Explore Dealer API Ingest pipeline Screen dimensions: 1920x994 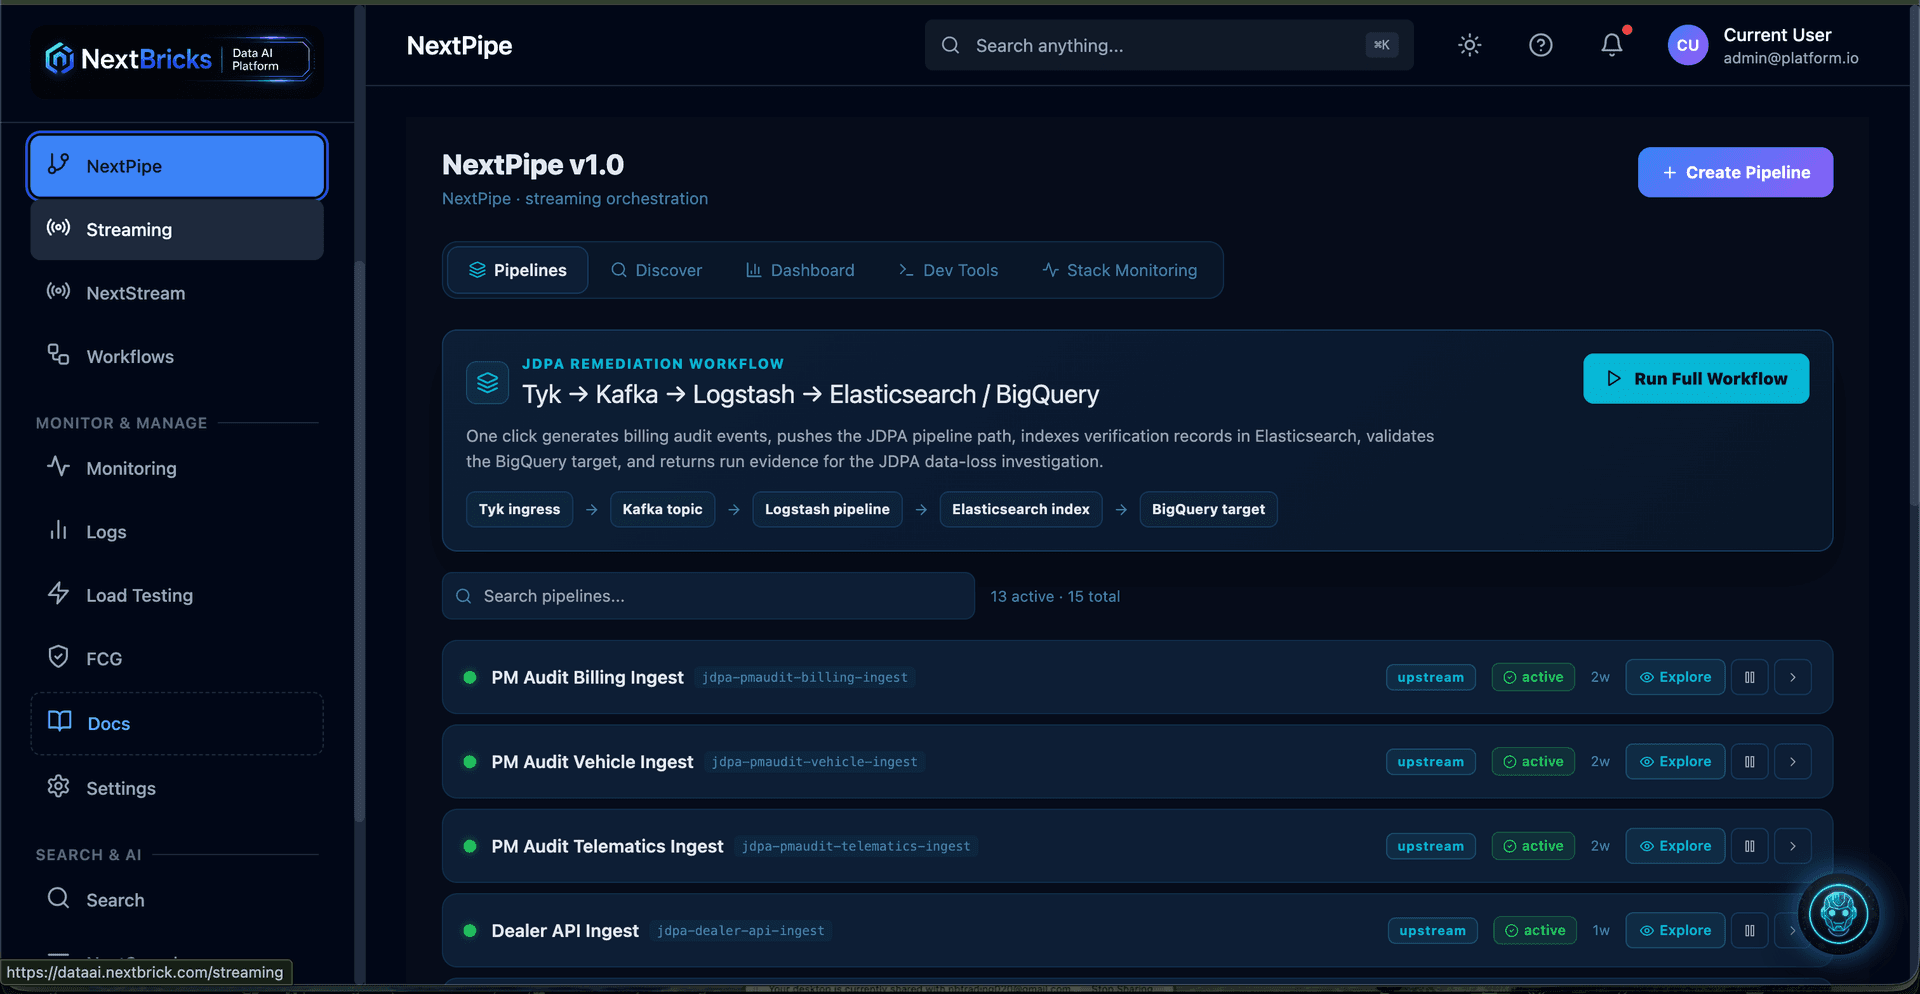[x=1675, y=930]
